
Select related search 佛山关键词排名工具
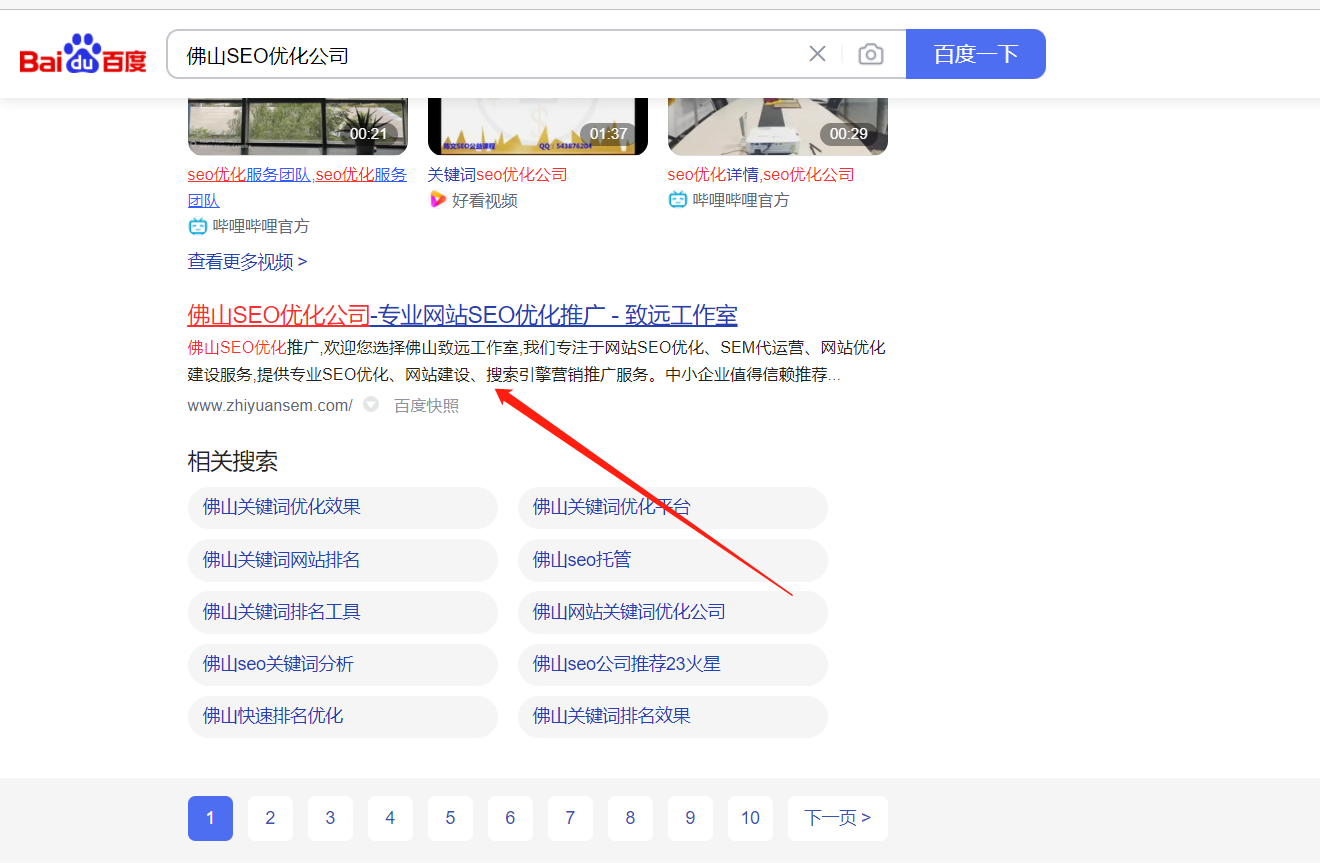point(343,612)
